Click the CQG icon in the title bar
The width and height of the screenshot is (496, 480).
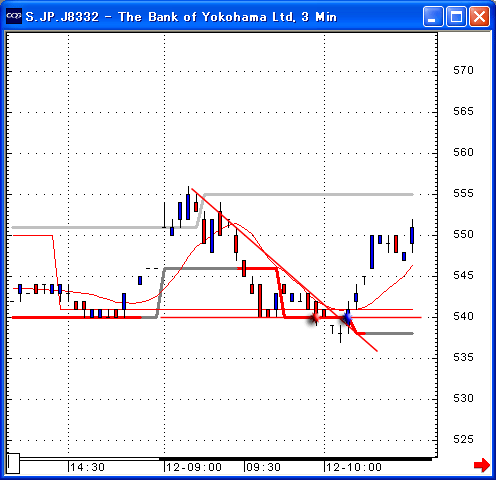14,16
